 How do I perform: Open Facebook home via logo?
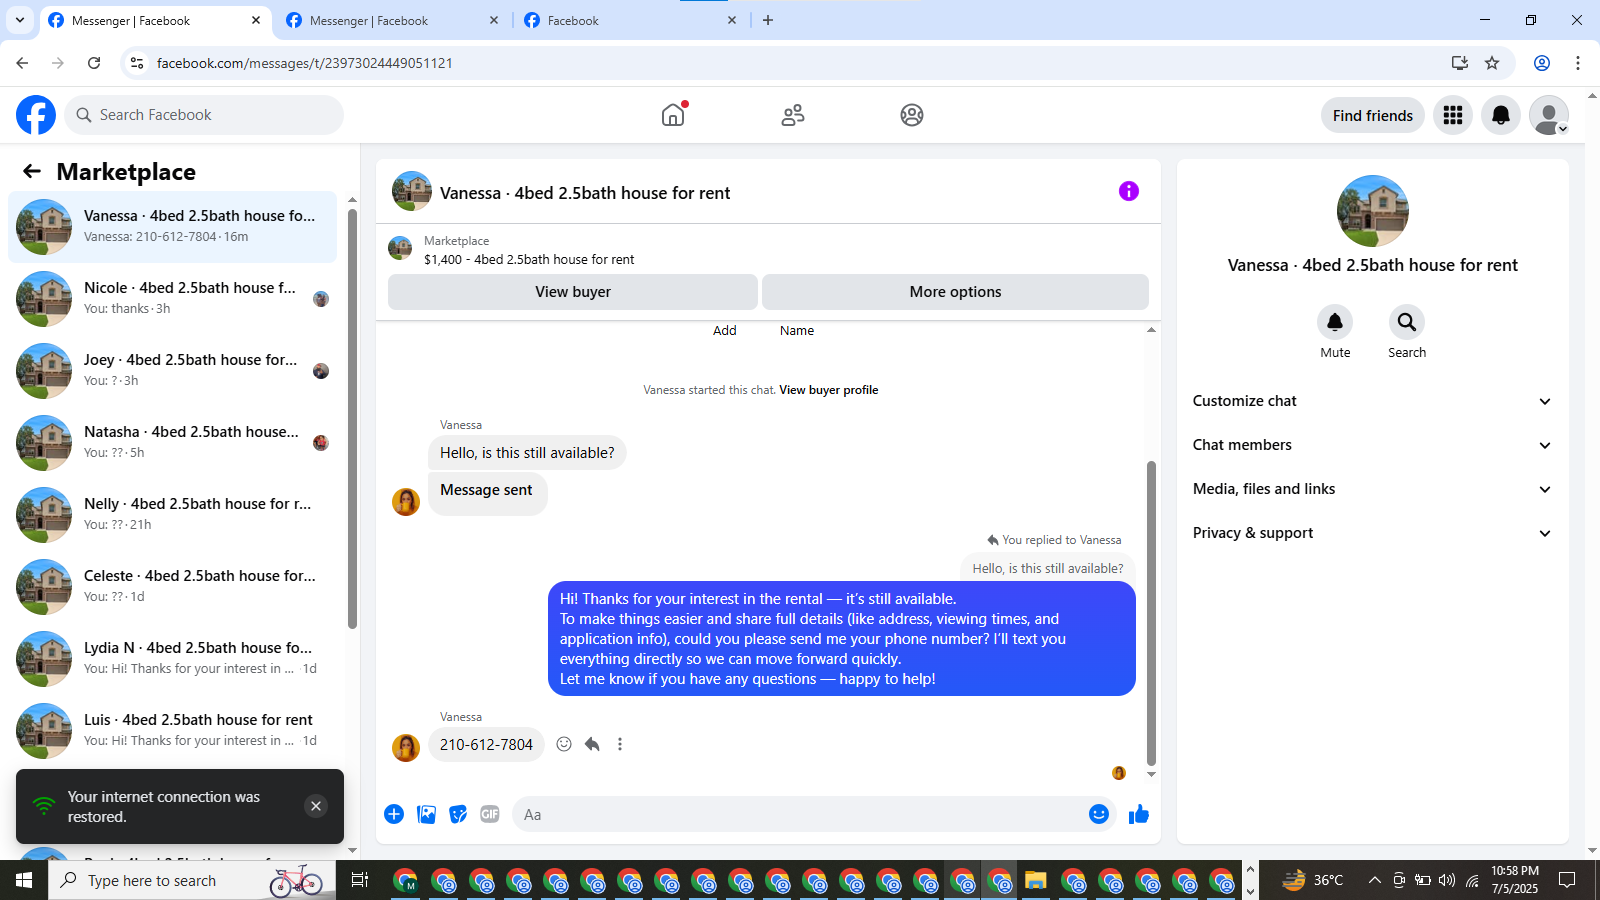pos(36,115)
